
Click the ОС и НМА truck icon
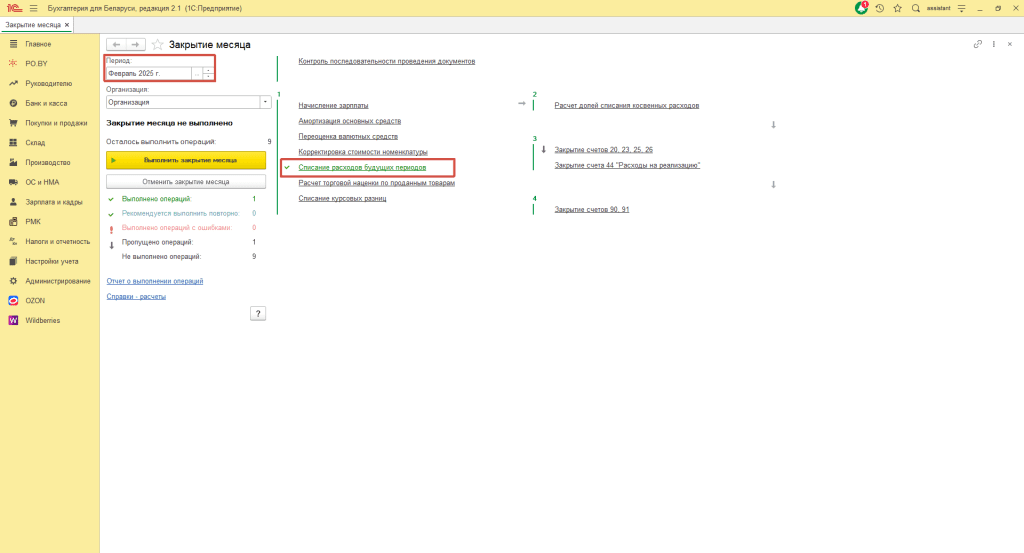point(13,182)
